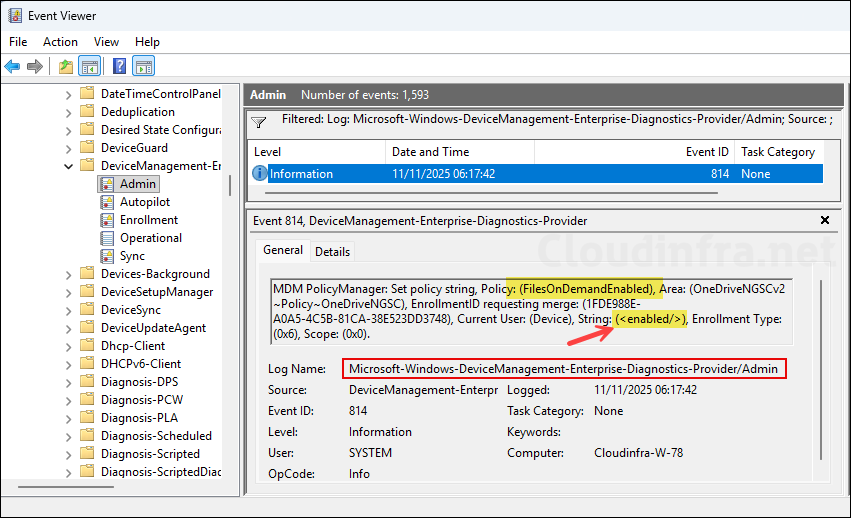Click the event details vertical scrollbar
851x518 pixels.
(x=822, y=369)
